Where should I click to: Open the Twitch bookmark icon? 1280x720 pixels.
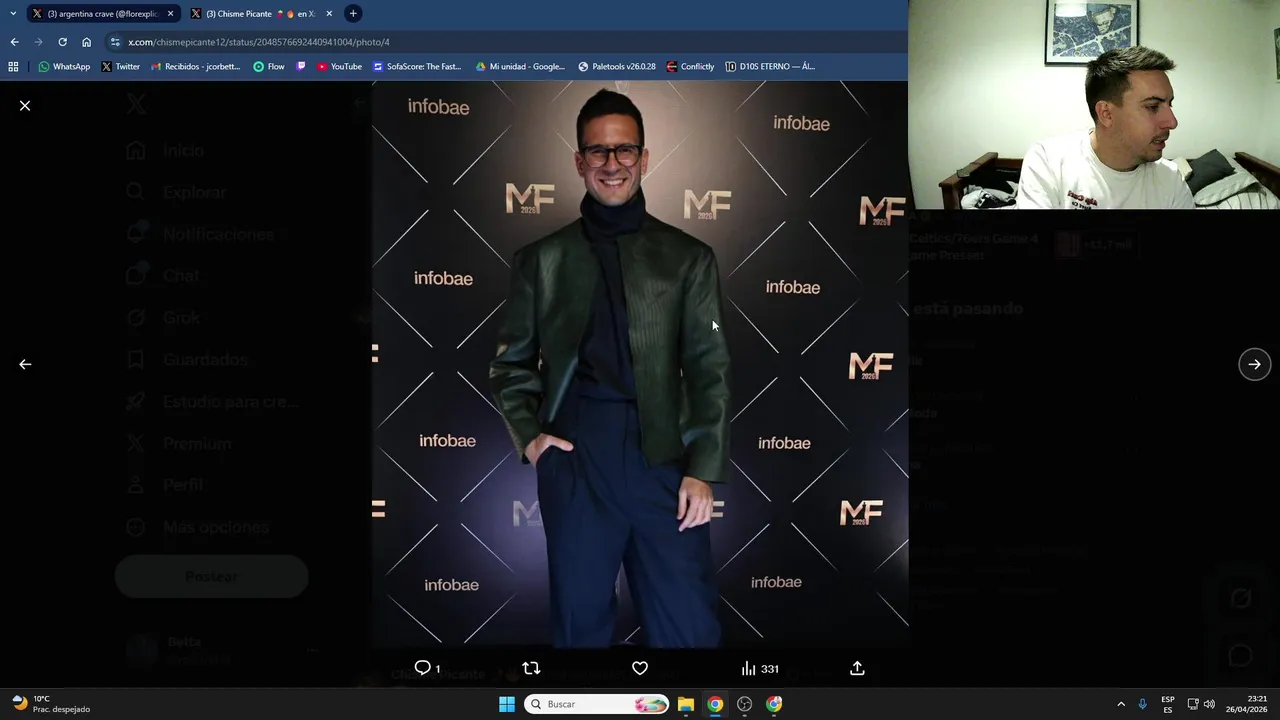coord(301,67)
